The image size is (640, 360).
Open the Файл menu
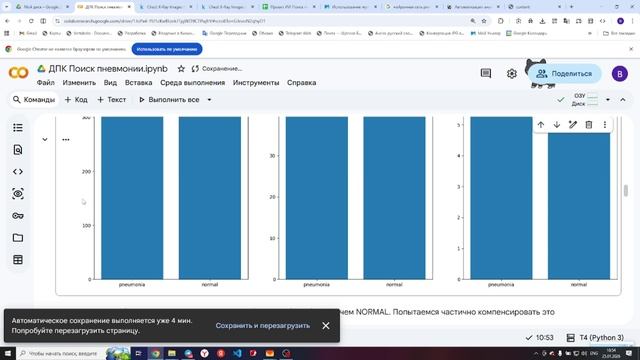45,83
